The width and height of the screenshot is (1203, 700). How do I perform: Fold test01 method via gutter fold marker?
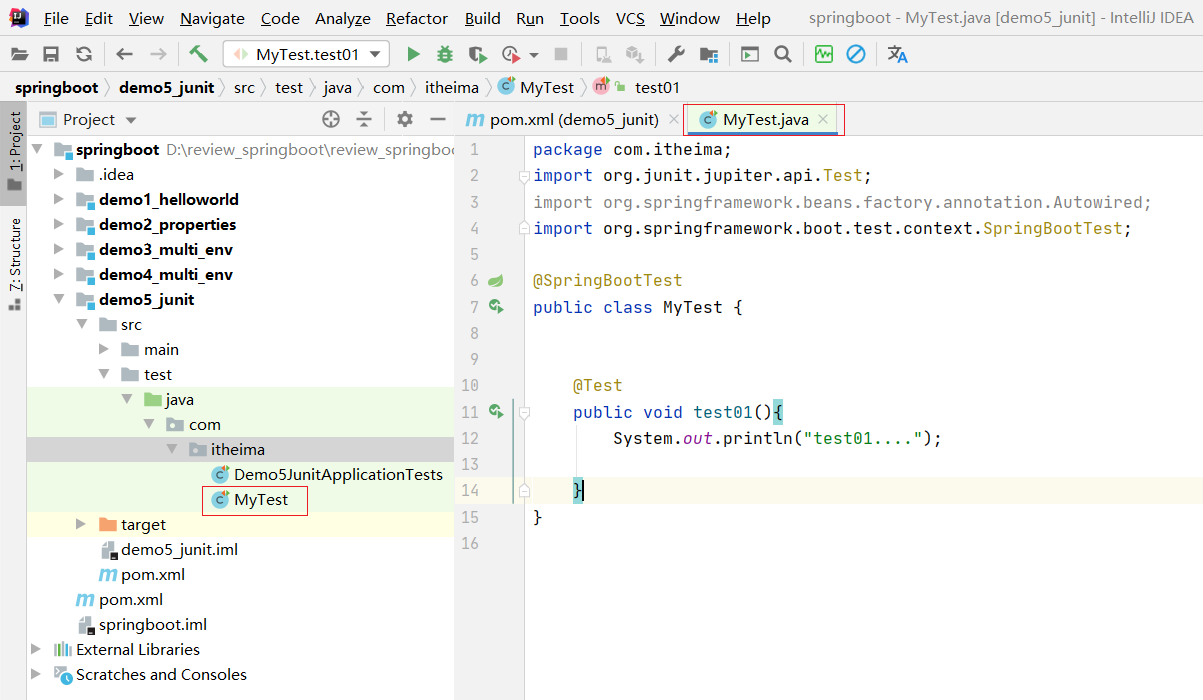524,412
